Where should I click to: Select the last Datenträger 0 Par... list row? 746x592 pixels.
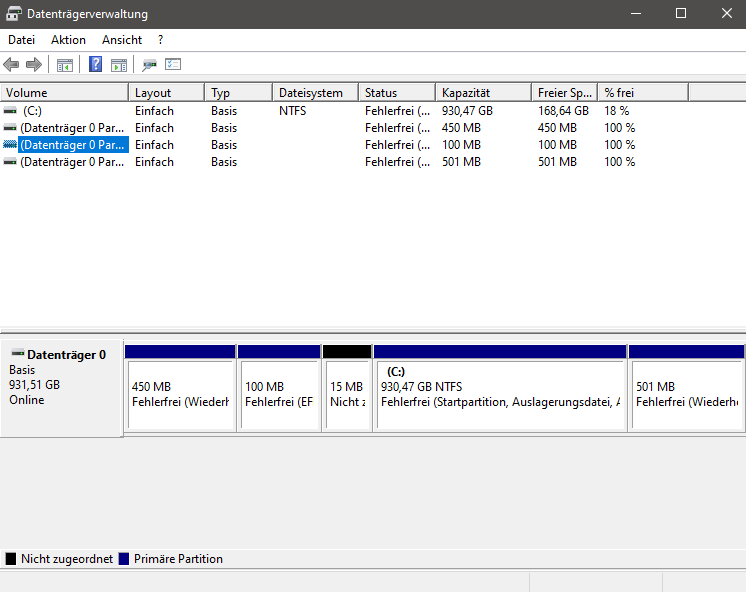(72, 162)
